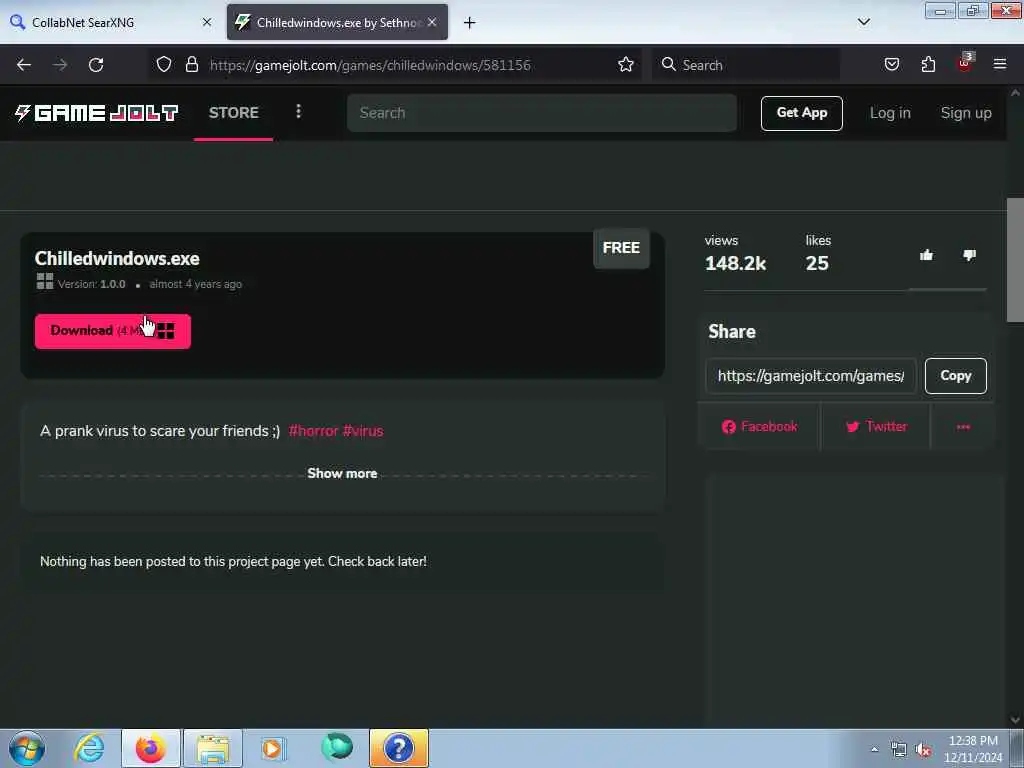
Task: Open the network tray icon
Action: [899, 750]
